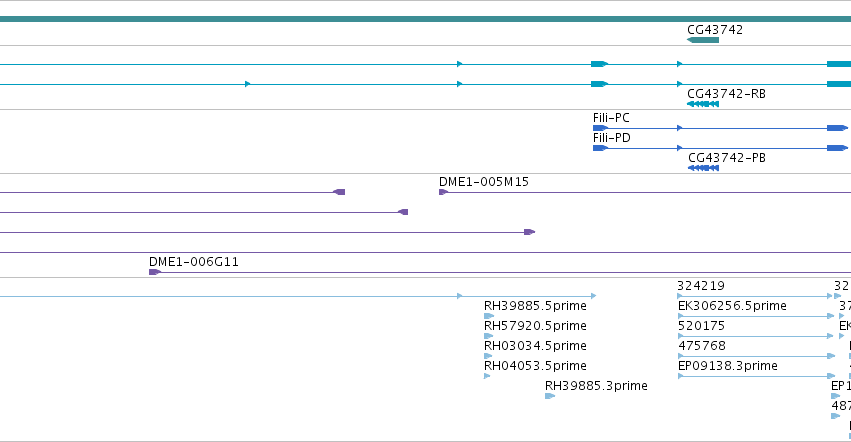
Task: Select the teal CG43742 gene arrow glyph
Action: click(703, 40)
